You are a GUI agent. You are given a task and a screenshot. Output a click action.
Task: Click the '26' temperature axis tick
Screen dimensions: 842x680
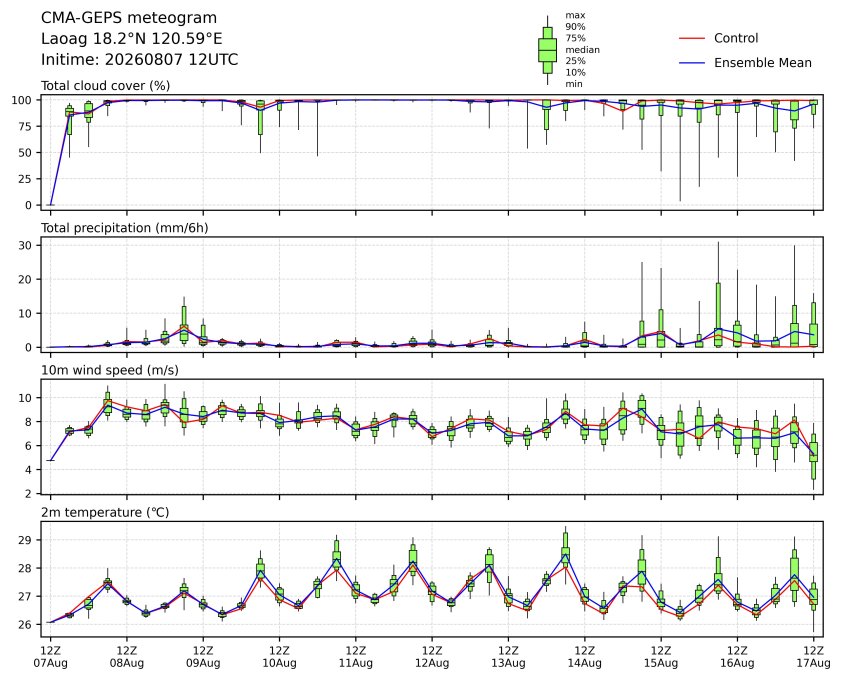point(26,625)
